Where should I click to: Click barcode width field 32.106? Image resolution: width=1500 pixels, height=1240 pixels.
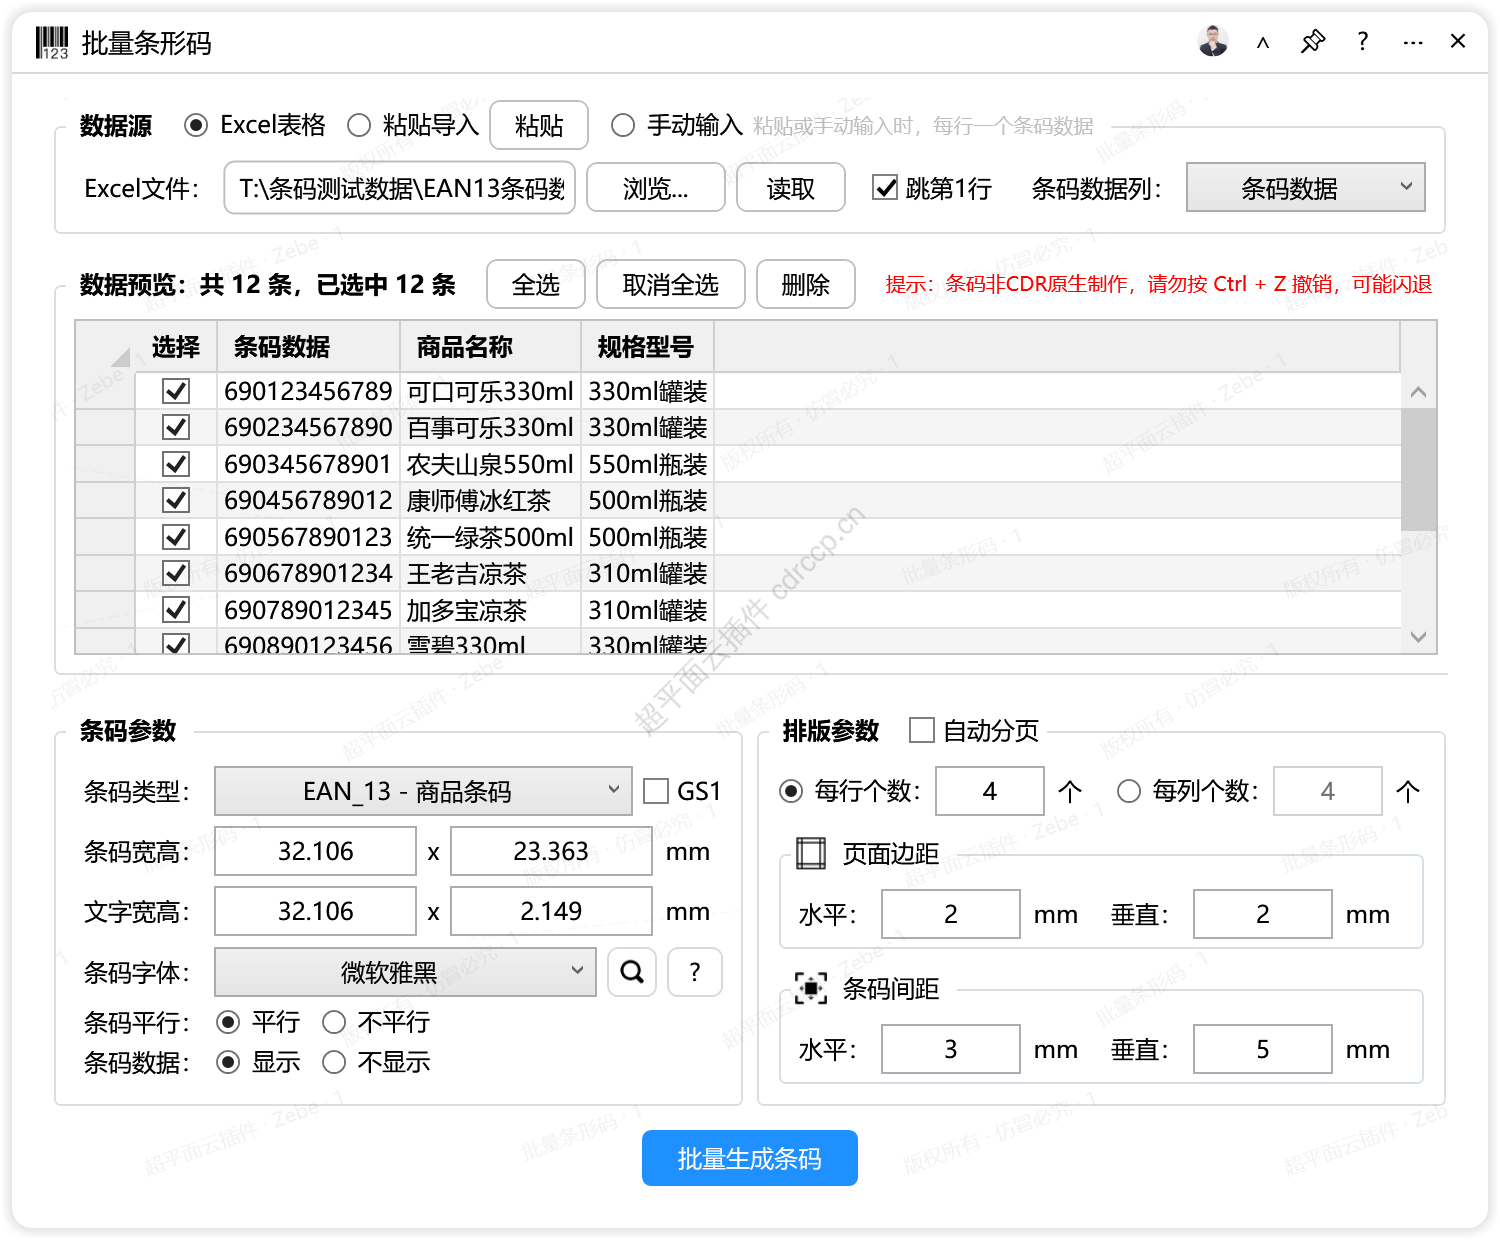316,851
